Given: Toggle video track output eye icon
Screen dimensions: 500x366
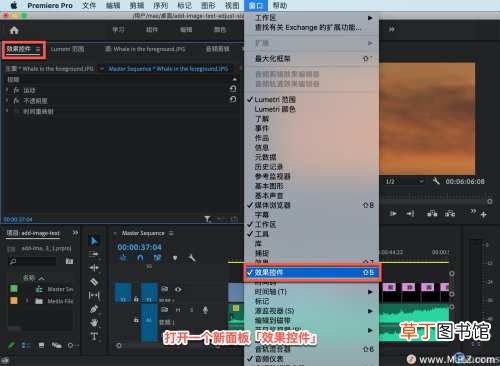Looking at the screenshot, I should pos(178,289).
